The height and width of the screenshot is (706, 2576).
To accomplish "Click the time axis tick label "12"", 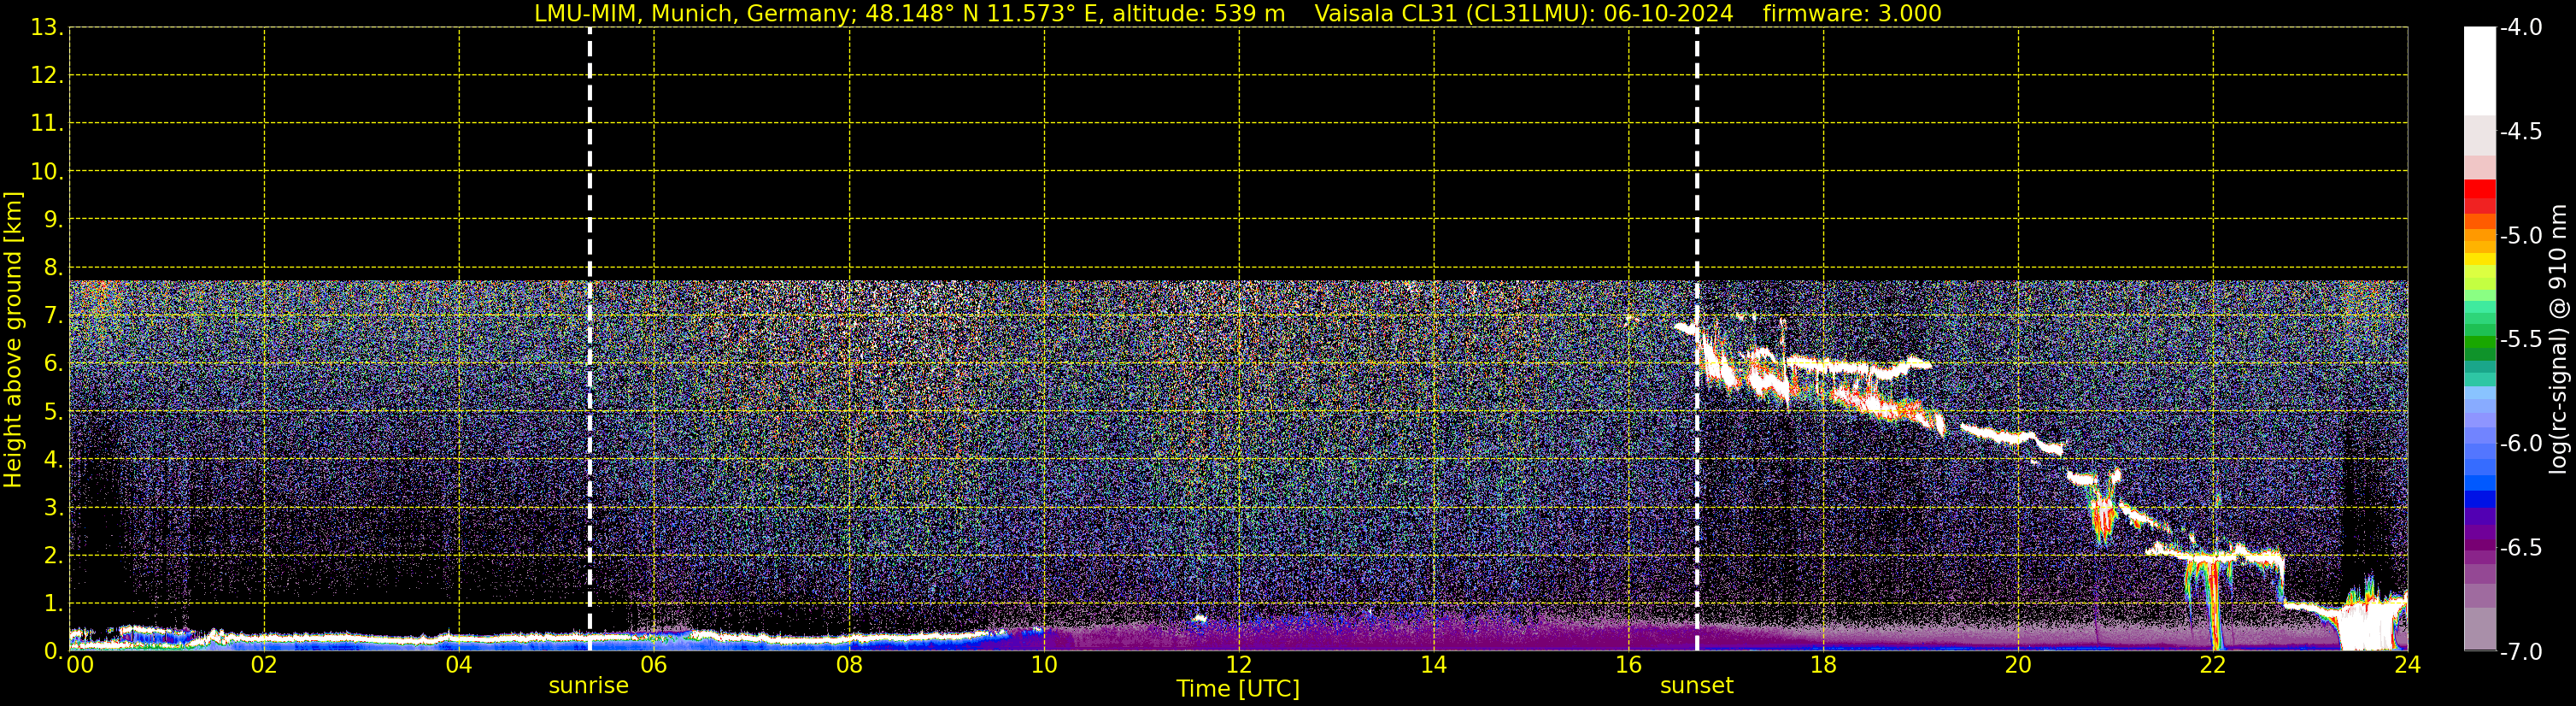I will click(x=1239, y=665).
